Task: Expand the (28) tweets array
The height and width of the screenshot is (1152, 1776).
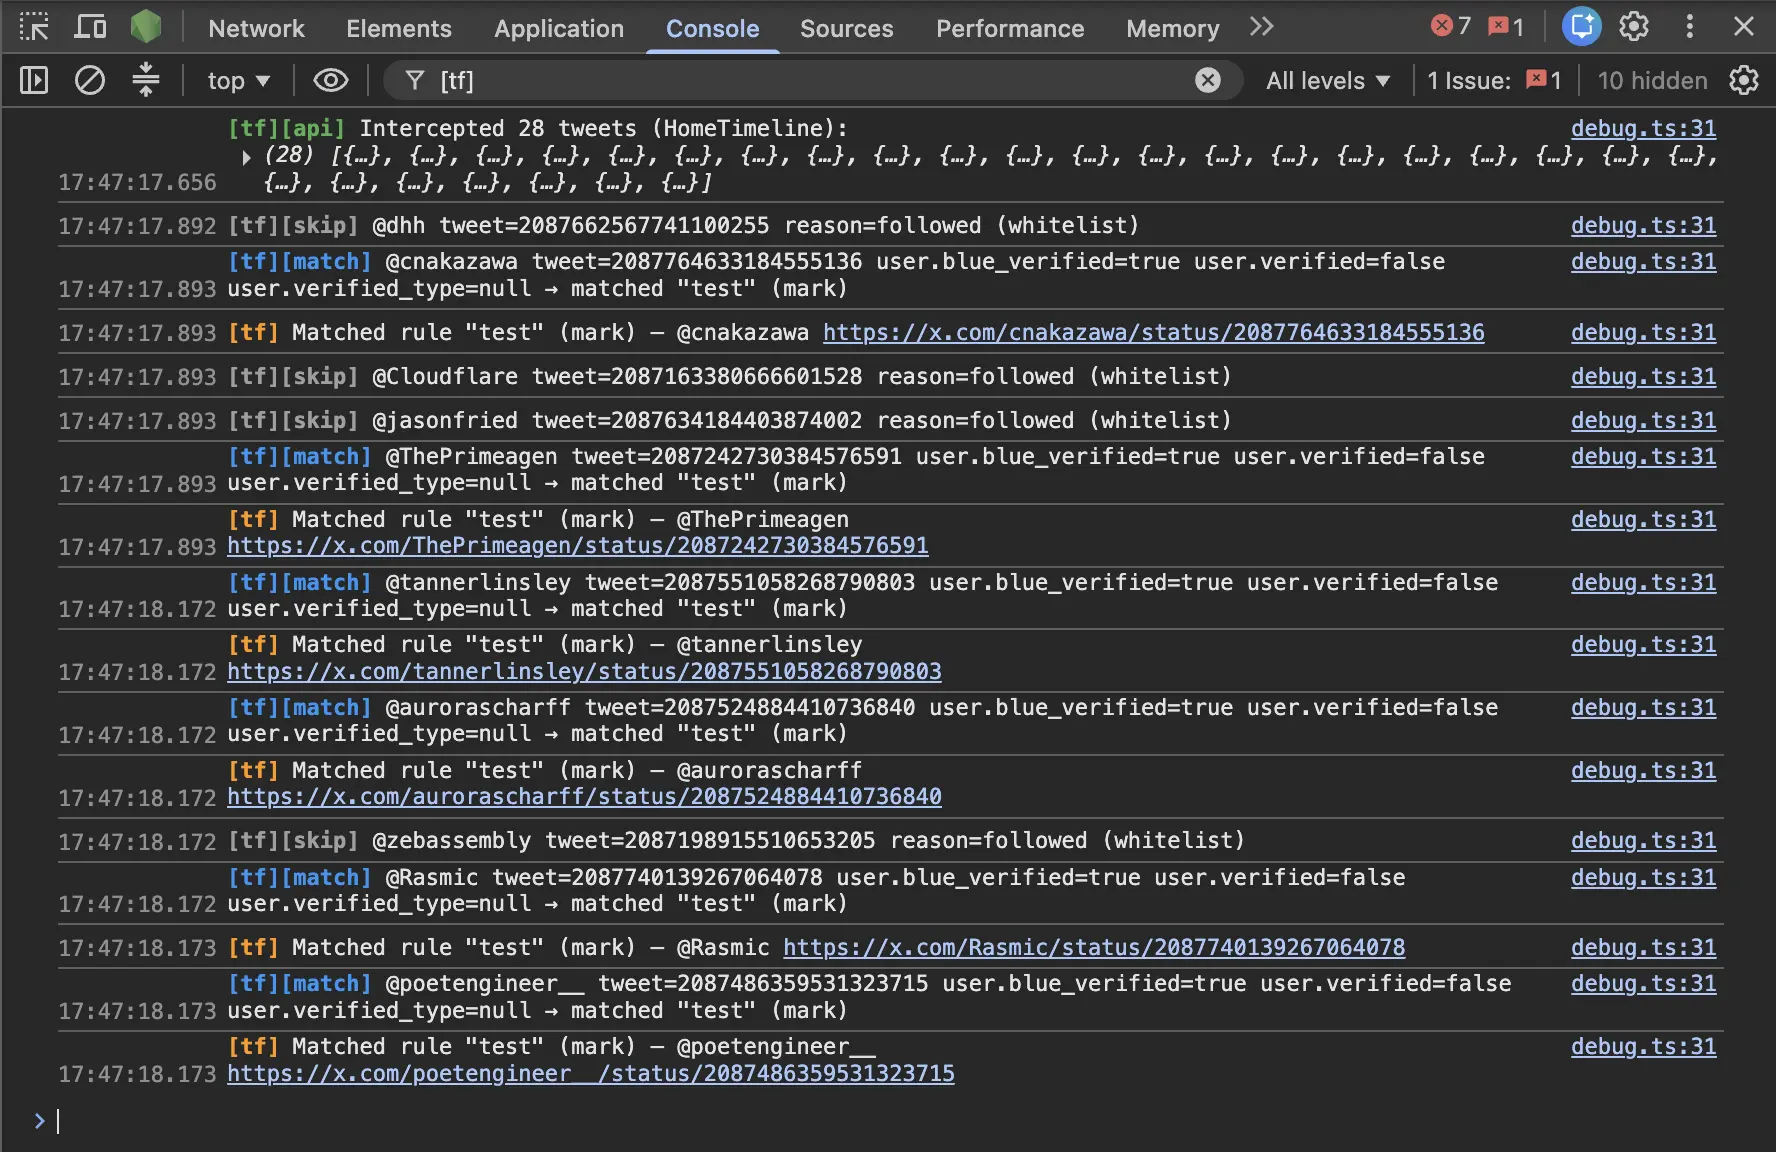Action: (246, 157)
